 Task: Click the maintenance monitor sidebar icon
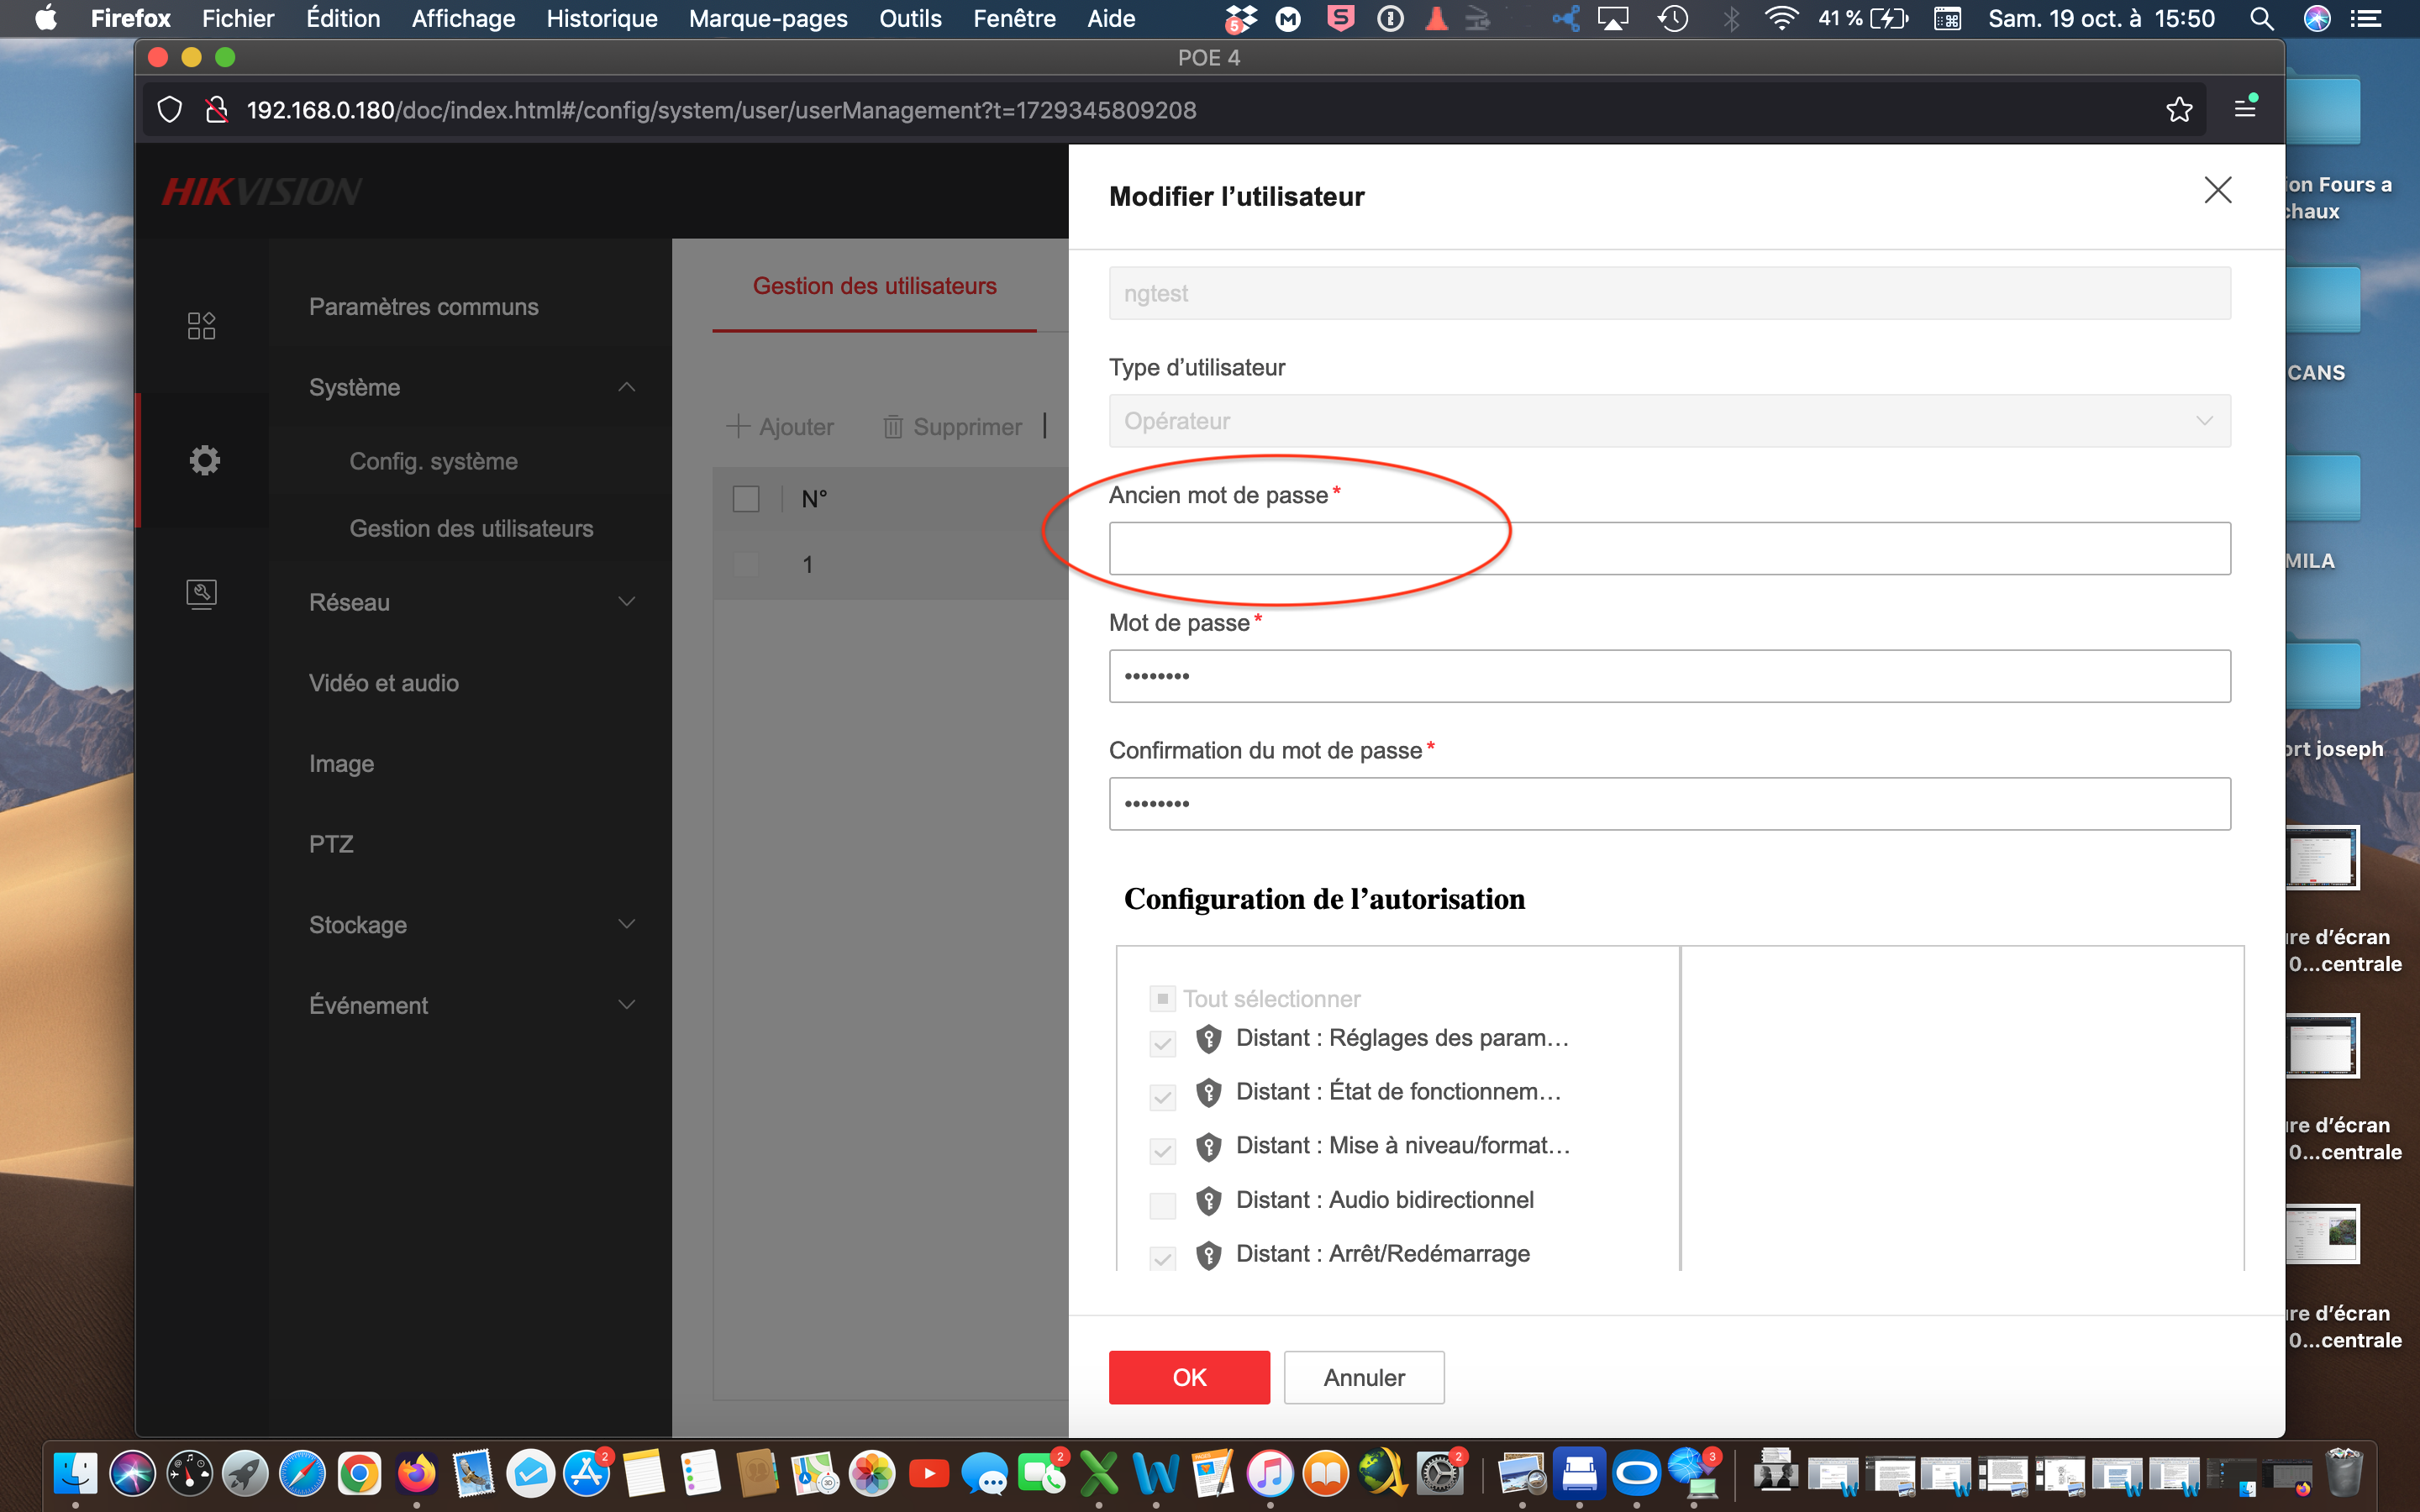[x=201, y=593]
